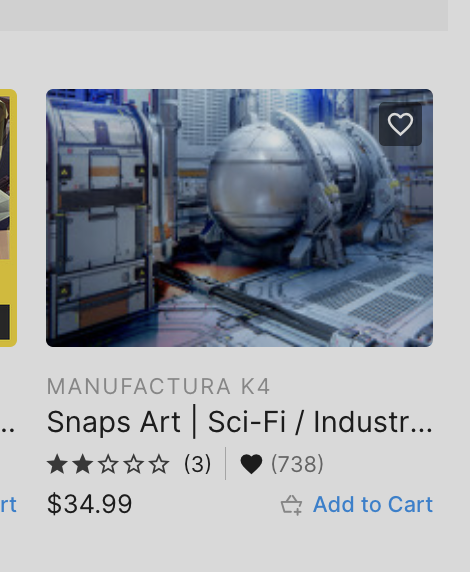
Task: Click the first filled rating star
Action: coord(58,464)
